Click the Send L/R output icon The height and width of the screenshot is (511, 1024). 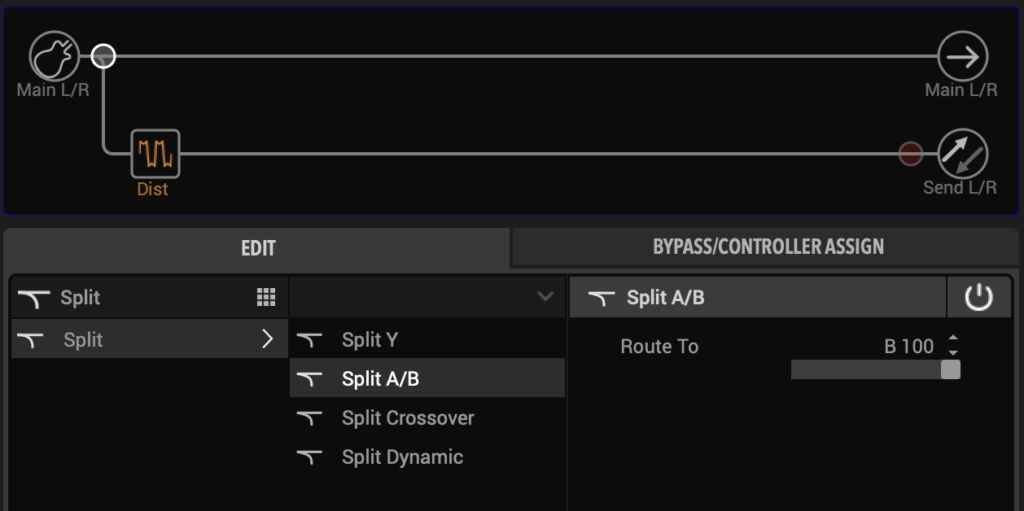(x=963, y=154)
